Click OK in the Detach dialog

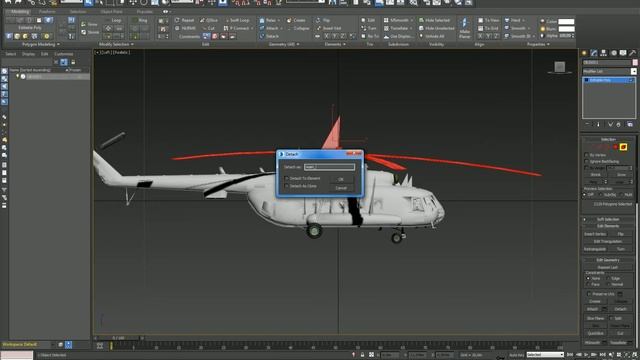tap(341, 179)
